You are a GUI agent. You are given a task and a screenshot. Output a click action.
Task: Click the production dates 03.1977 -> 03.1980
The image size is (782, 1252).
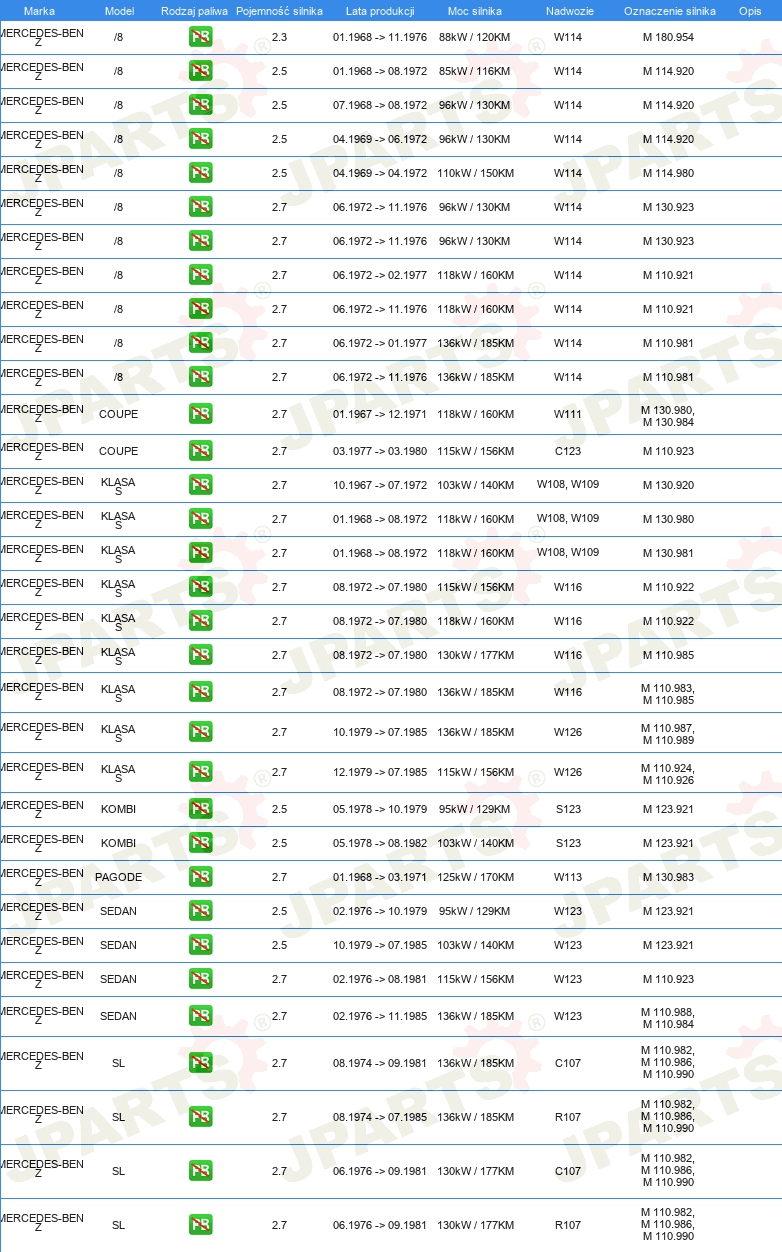pos(380,452)
